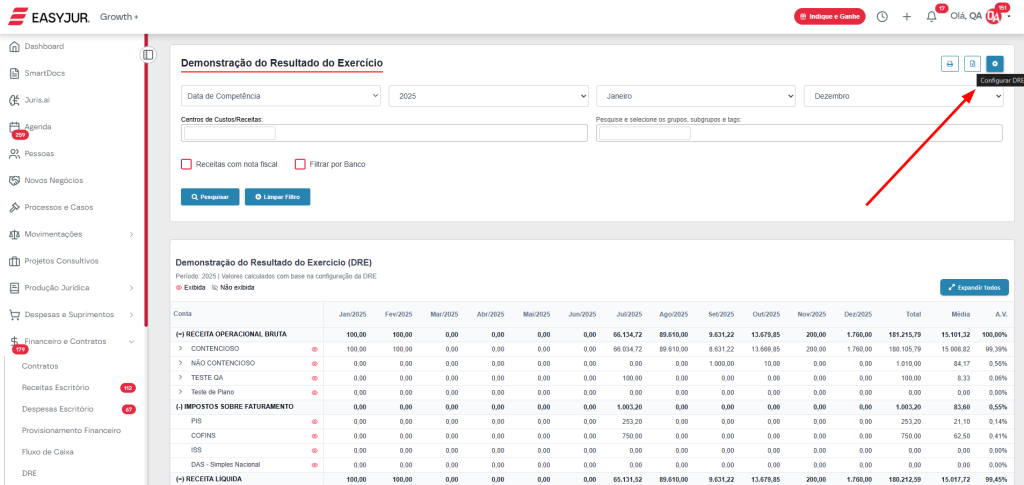The image size is (1024, 485).
Task: Open the 2025 year dropdown
Action: pos(488,96)
